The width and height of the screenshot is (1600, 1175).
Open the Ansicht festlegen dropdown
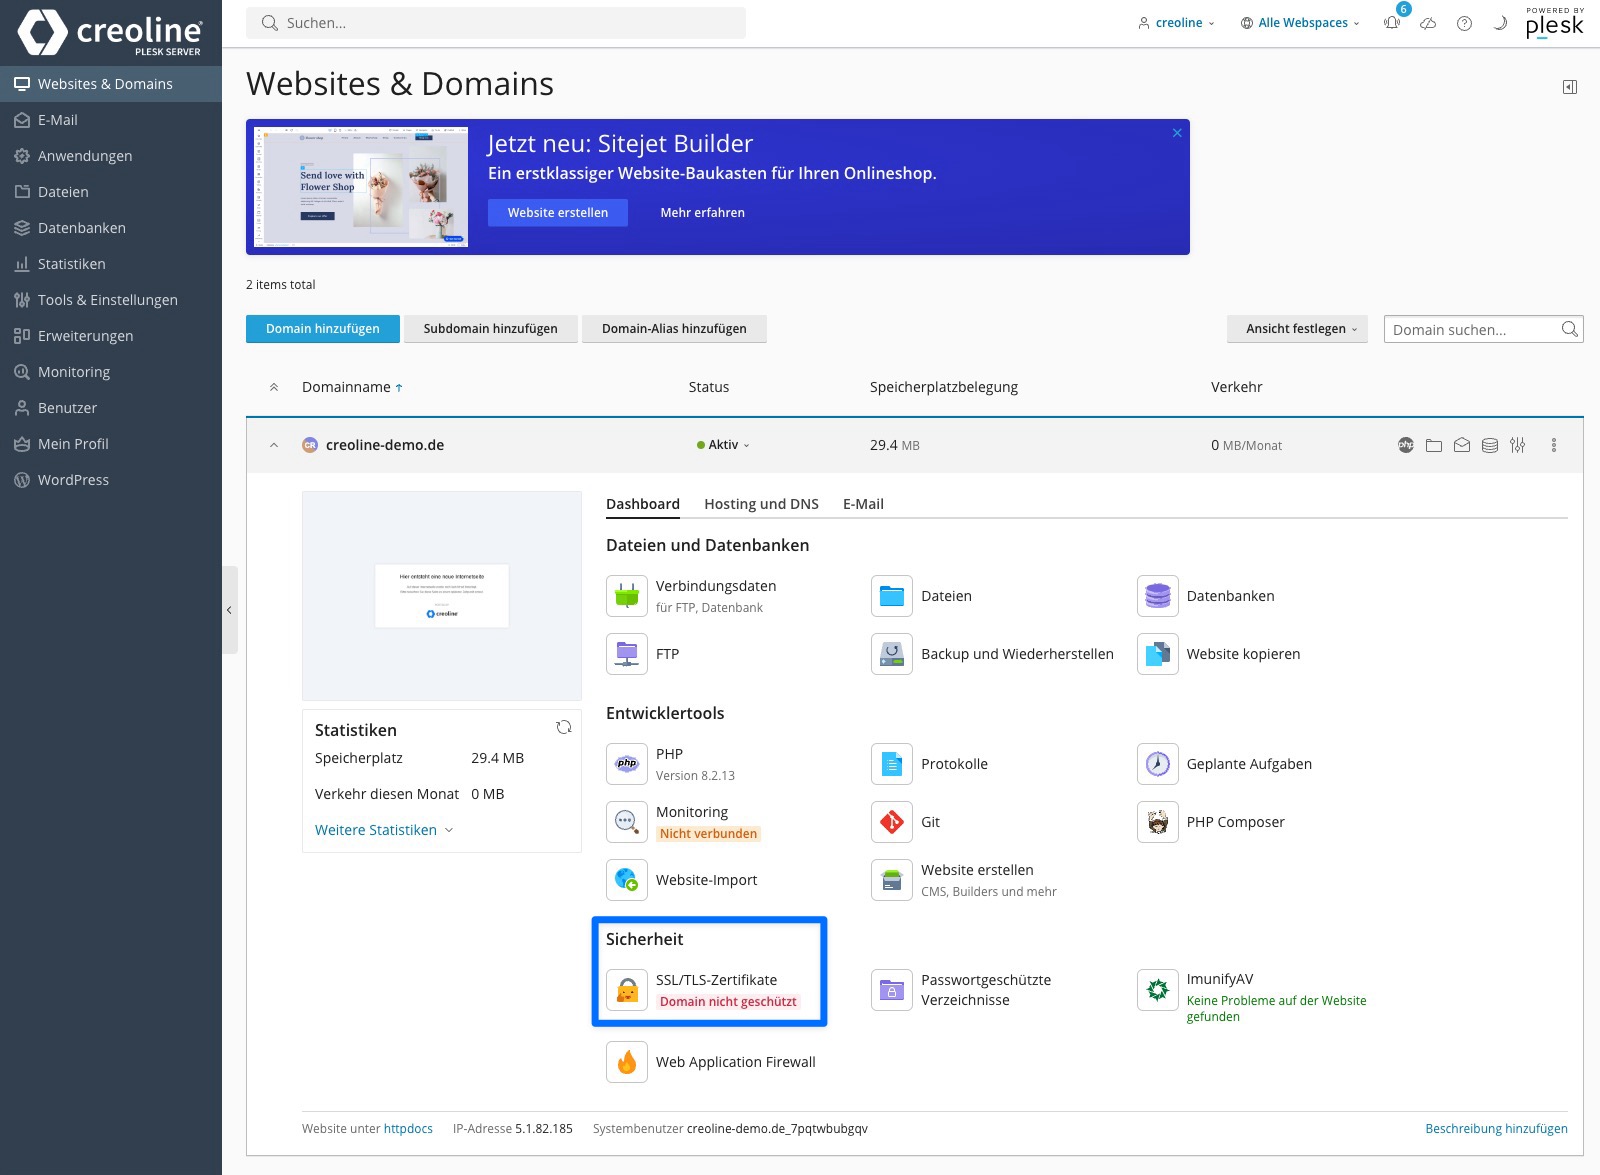pyautogui.click(x=1297, y=329)
